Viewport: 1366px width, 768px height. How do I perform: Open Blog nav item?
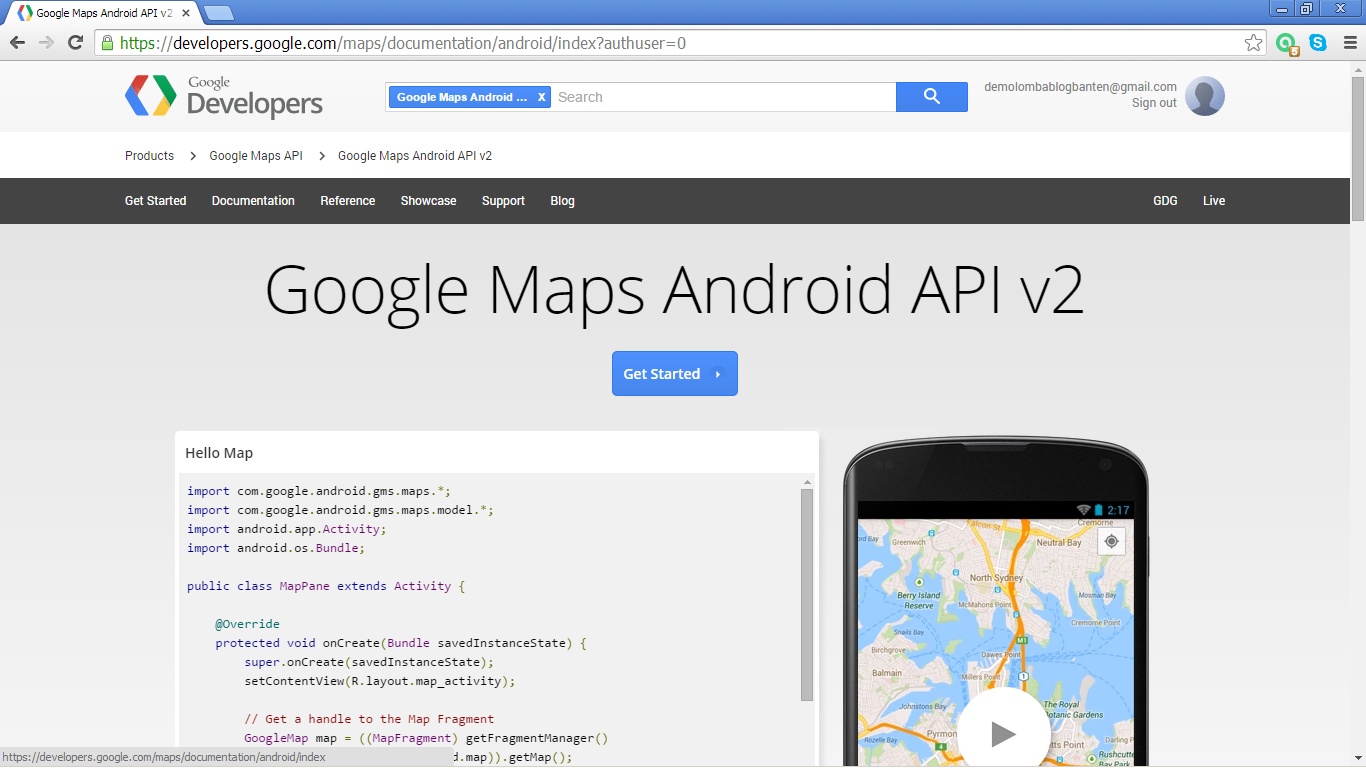(x=563, y=201)
